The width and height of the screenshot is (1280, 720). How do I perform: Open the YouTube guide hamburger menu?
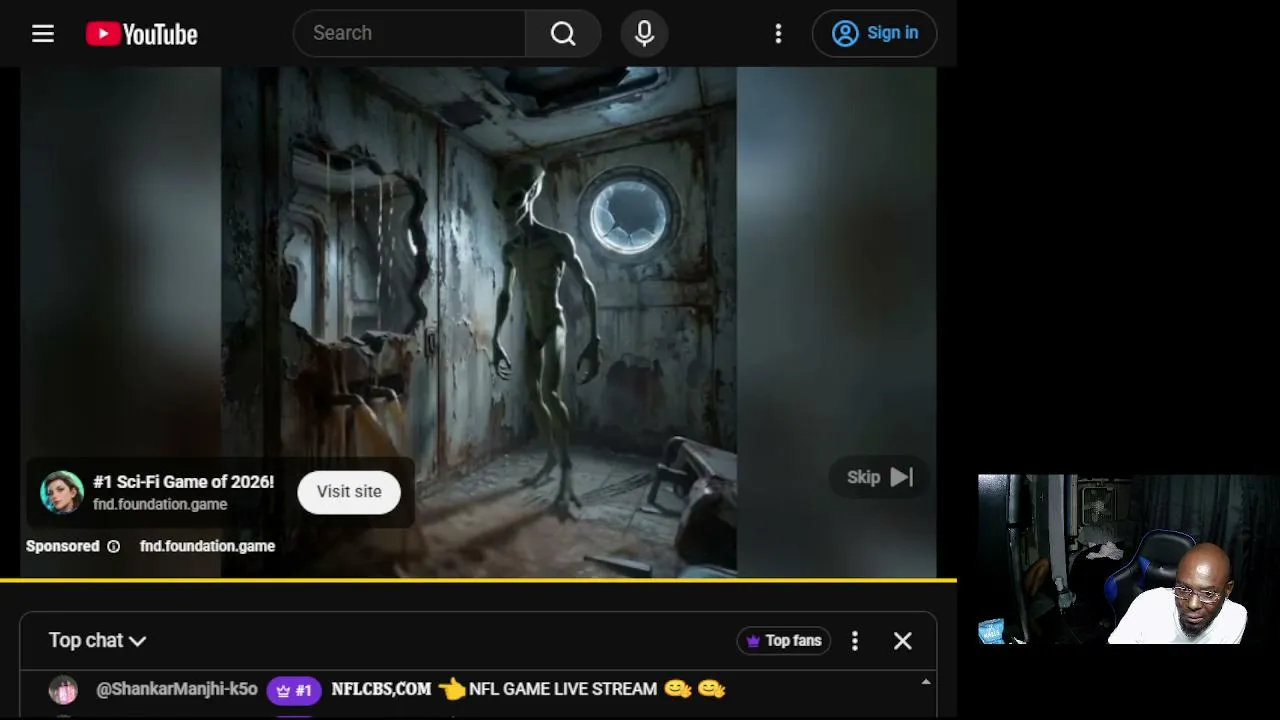pos(42,34)
